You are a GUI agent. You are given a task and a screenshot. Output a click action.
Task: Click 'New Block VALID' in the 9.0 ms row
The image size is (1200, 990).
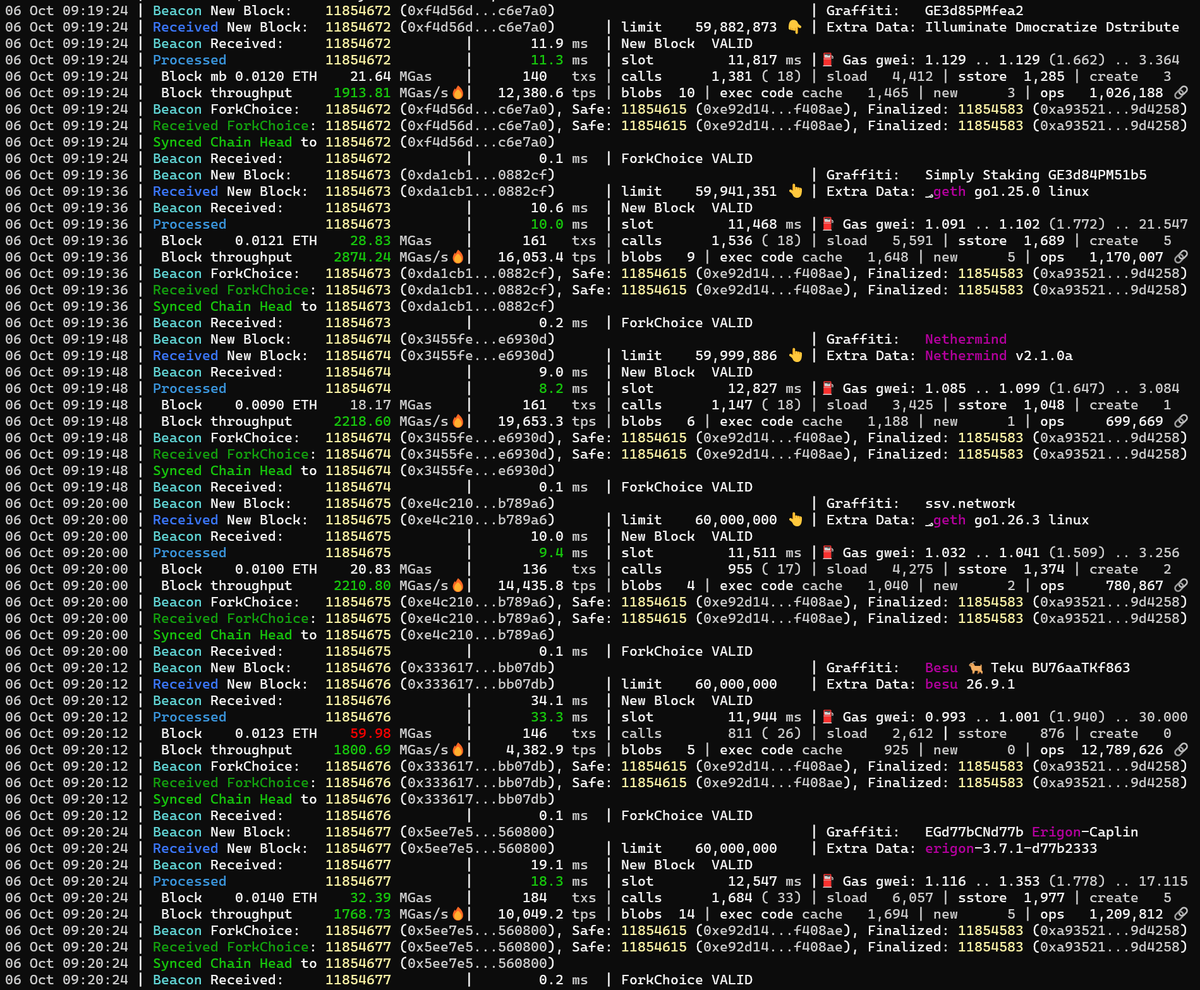pos(687,372)
